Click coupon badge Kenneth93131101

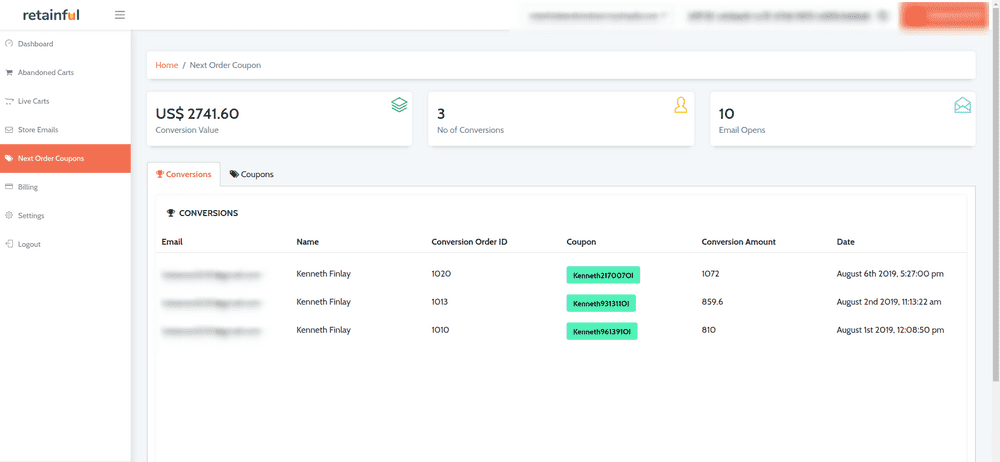point(601,303)
